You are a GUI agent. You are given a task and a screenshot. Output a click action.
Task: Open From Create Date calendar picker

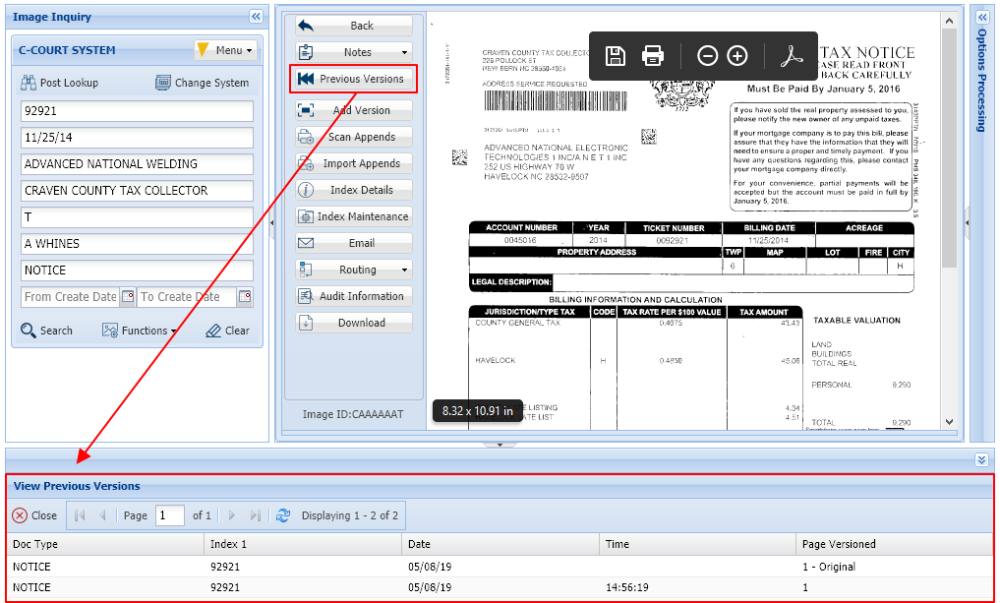point(128,297)
